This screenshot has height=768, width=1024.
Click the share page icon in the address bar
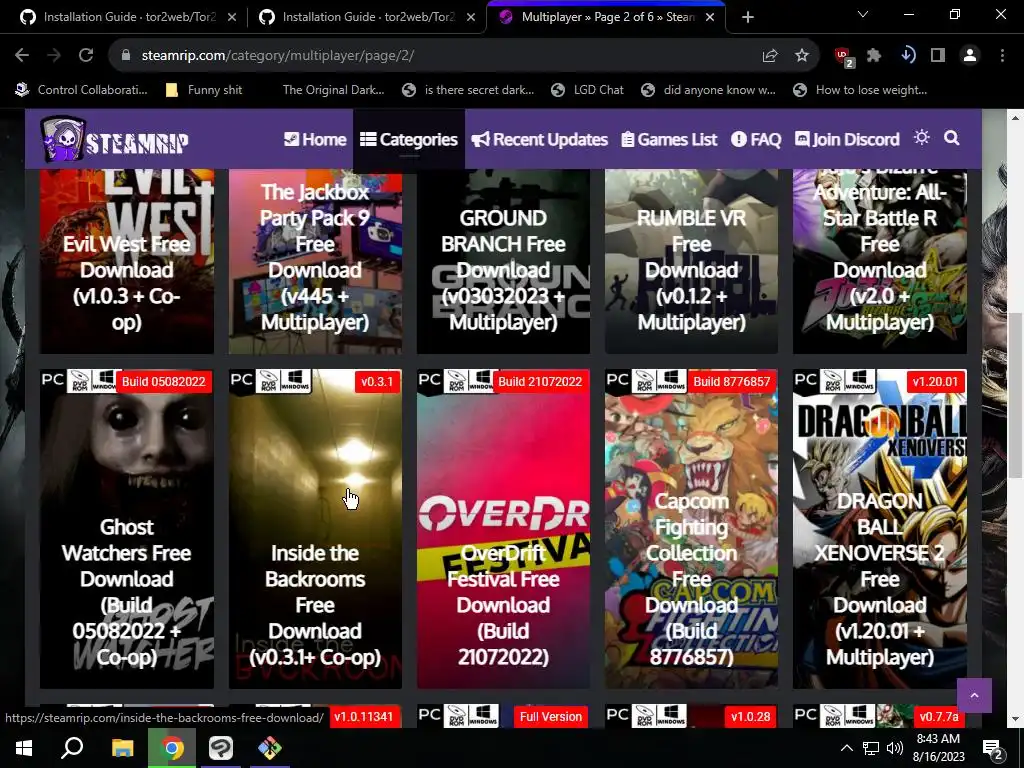tap(770, 56)
